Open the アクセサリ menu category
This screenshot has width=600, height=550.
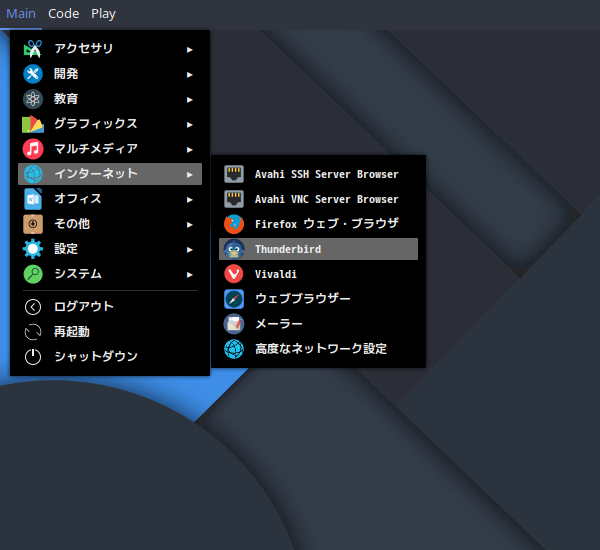pyautogui.click(x=110, y=49)
